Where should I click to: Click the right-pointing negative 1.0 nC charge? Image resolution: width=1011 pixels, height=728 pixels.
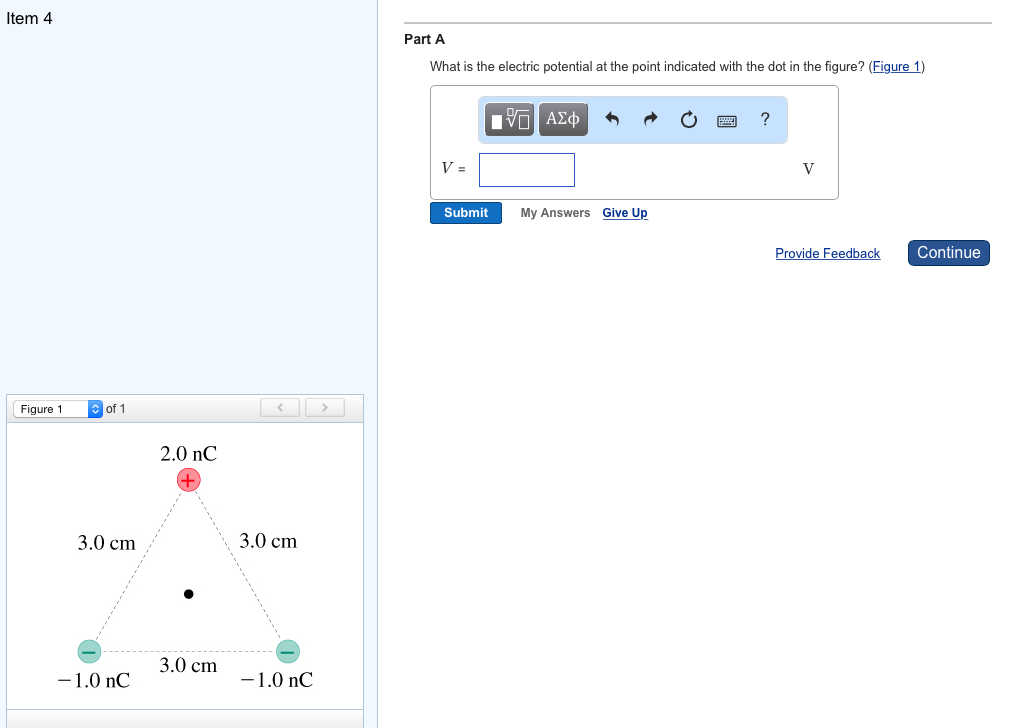(288, 651)
